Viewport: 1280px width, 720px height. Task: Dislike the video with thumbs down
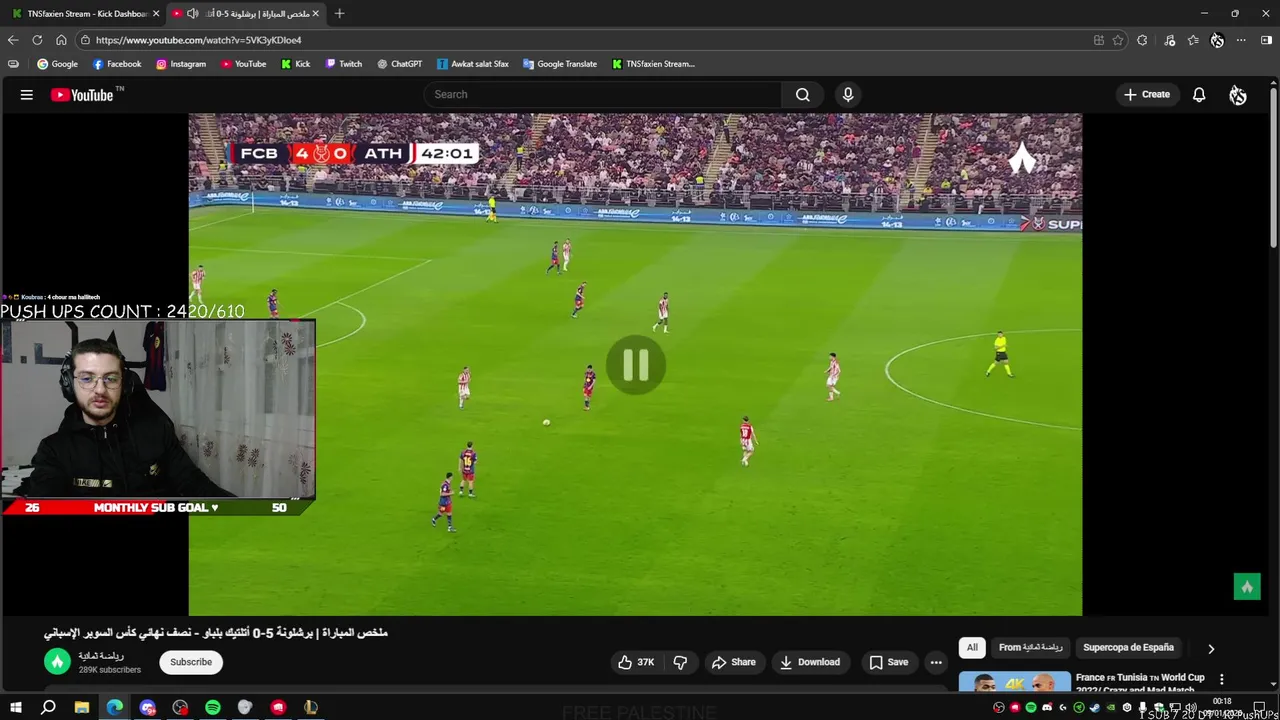tap(680, 662)
